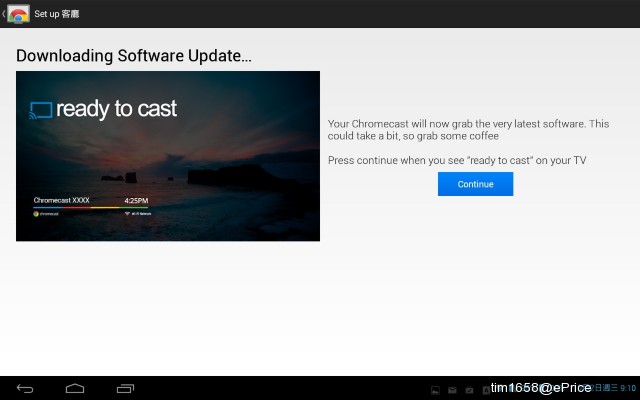Open the Android Recent Apps button
This screenshot has height=400, width=640.
click(125, 389)
